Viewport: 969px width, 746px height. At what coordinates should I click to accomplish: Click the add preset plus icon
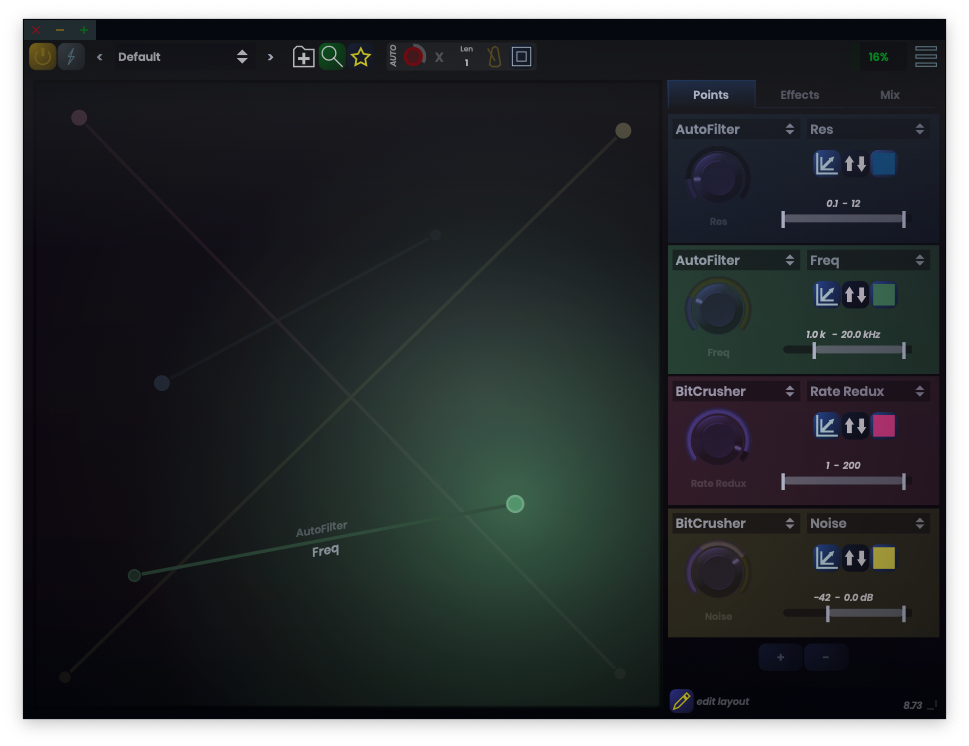[x=303, y=57]
